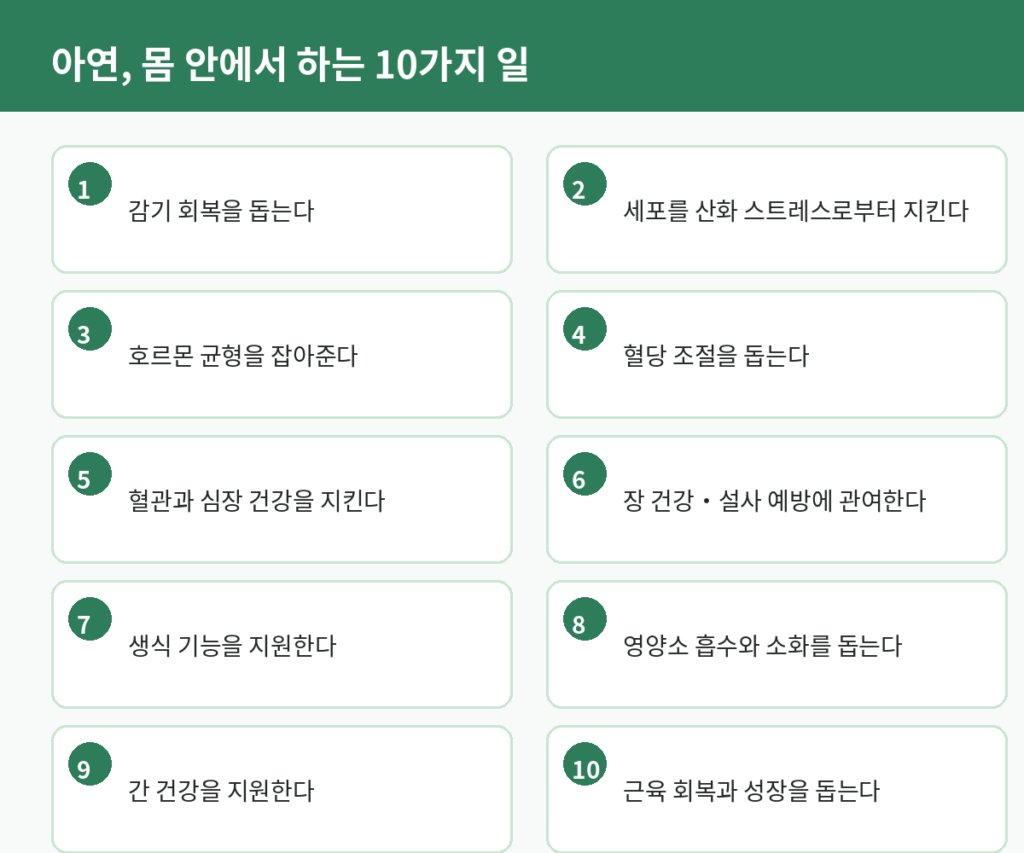Image resolution: width=1024 pixels, height=853 pixels.
Task: Click the green number 5 badge
Action: 89,474
